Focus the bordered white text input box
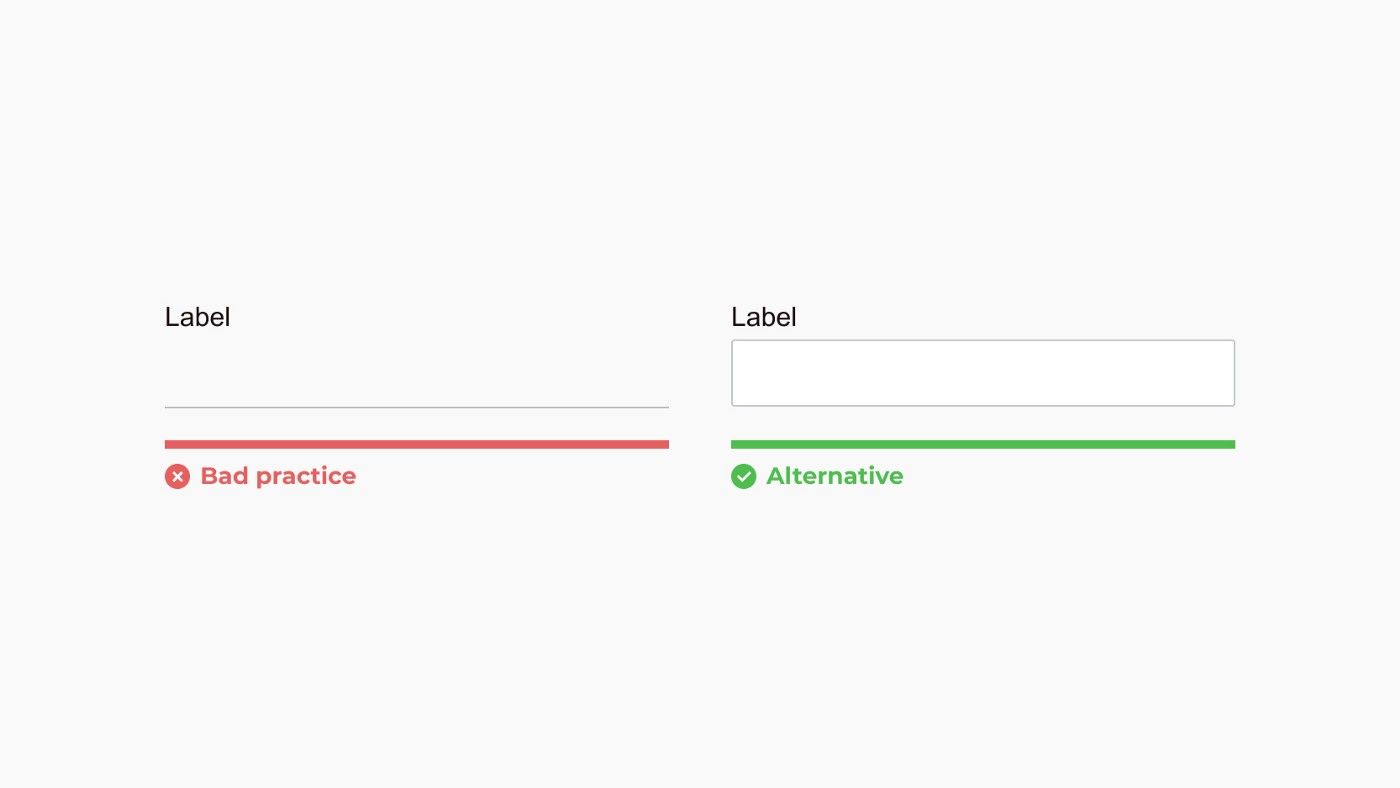Viewport: 1400px width, 788px height. tap(983, 373)
